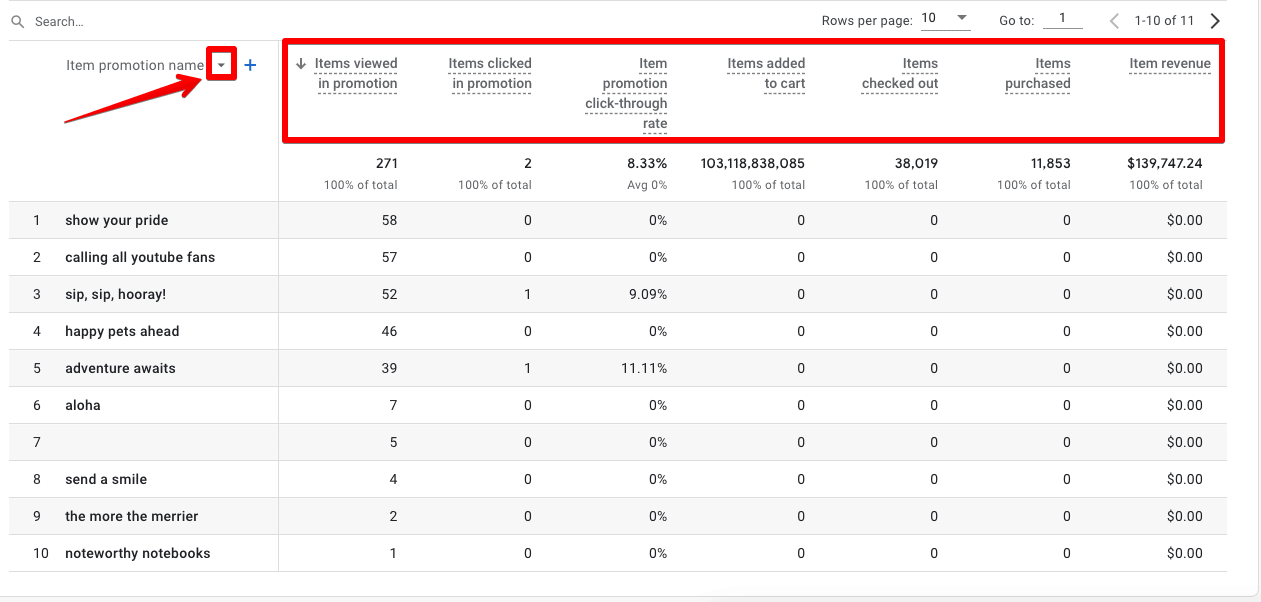Open the Rows per page dropdown

tap(945, 19)
